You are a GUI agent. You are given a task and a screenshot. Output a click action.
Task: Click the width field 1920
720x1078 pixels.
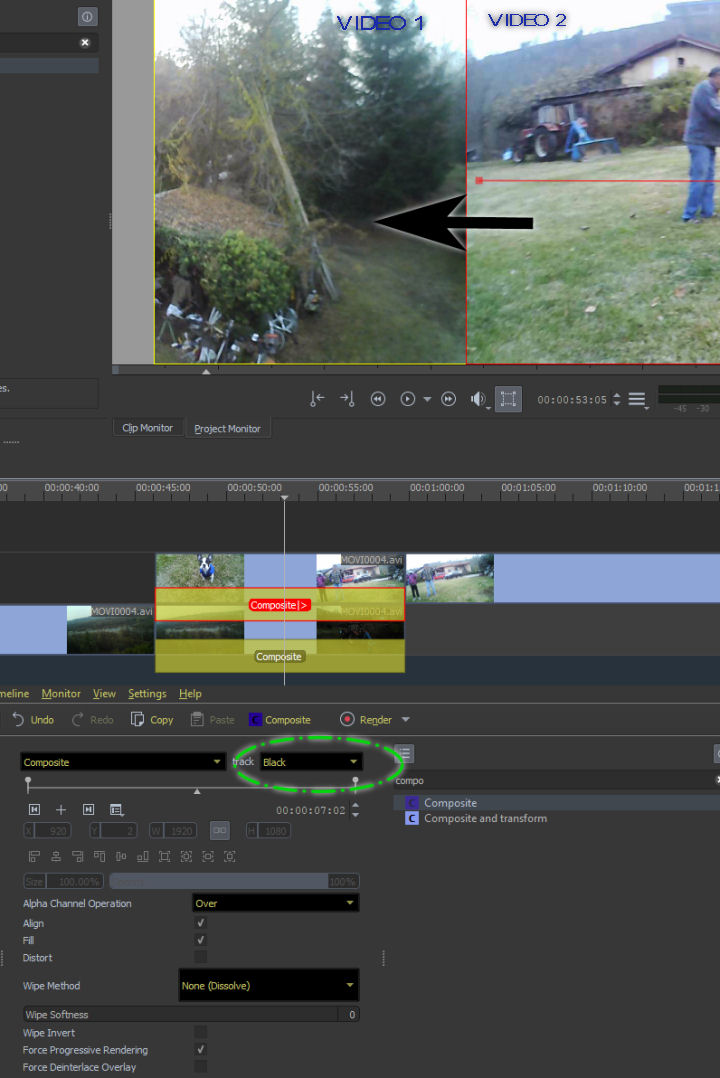[x=173, y=830]
